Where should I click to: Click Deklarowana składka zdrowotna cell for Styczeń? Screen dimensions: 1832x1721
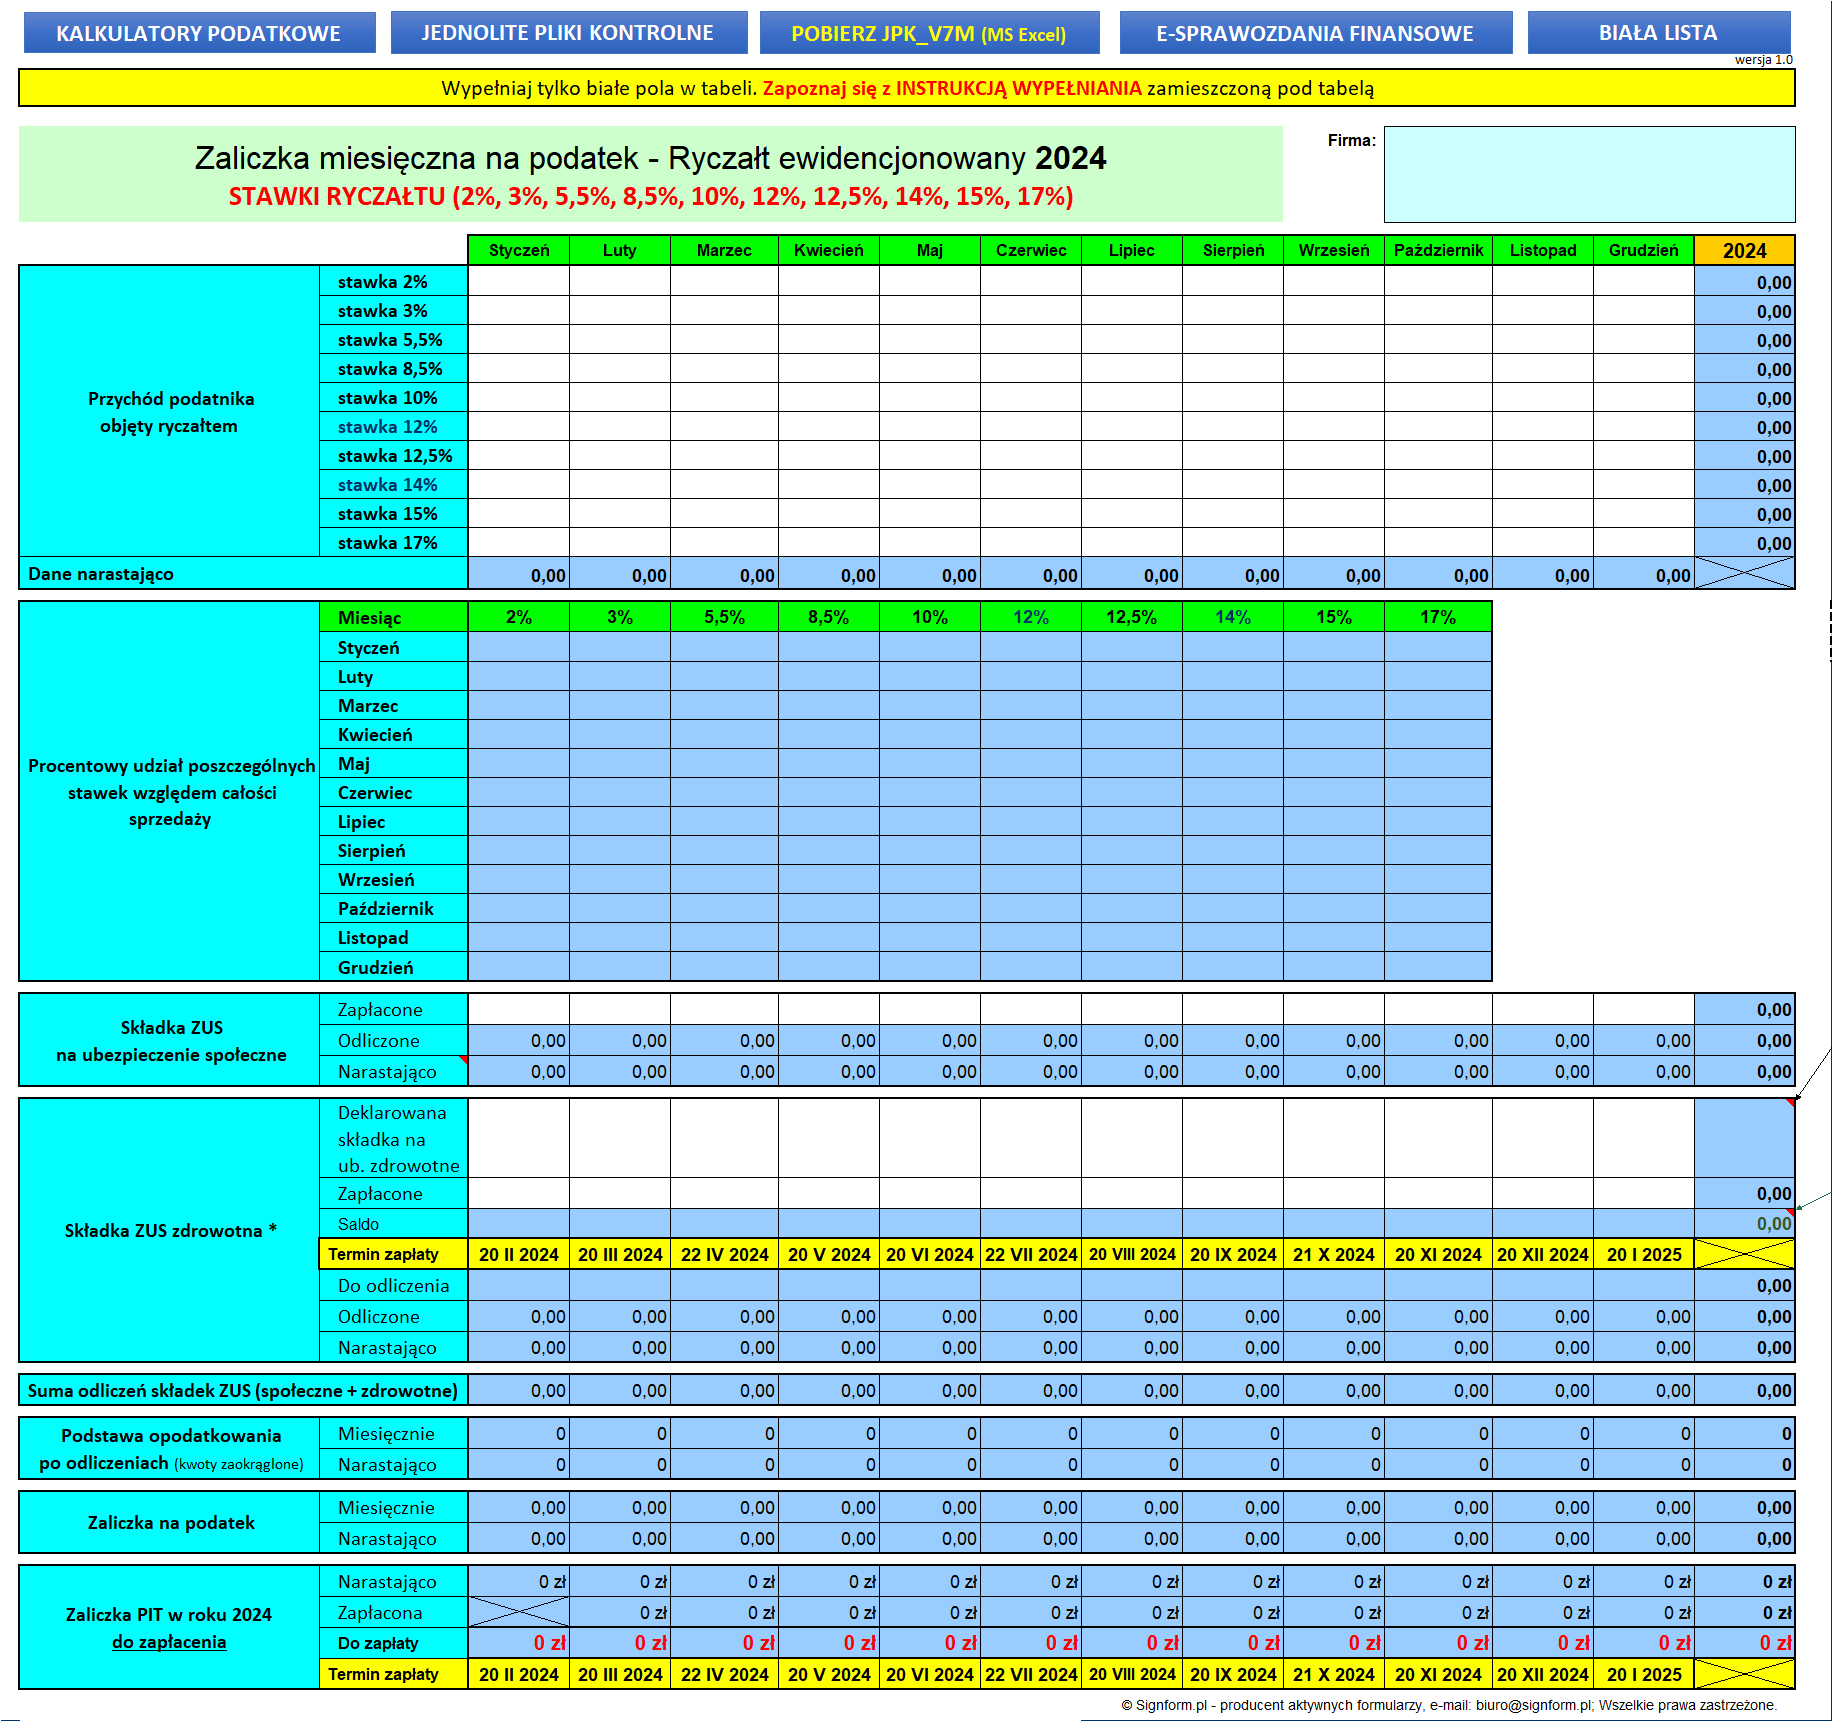(x=519, y=1138)
